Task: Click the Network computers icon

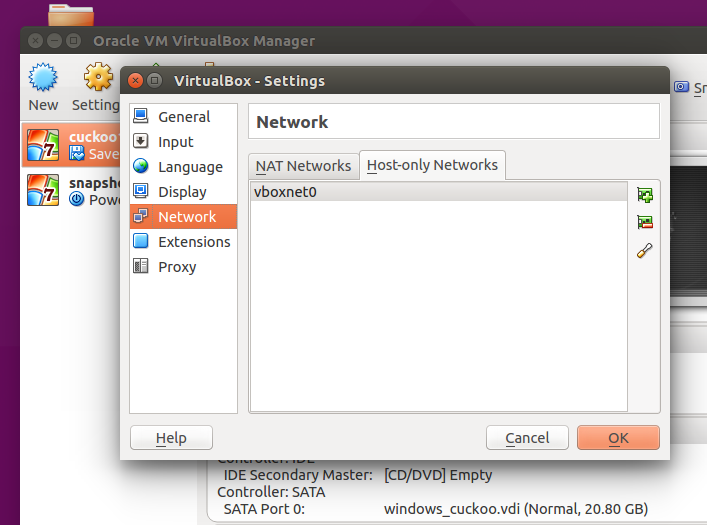Action: (x=141, y=216)
